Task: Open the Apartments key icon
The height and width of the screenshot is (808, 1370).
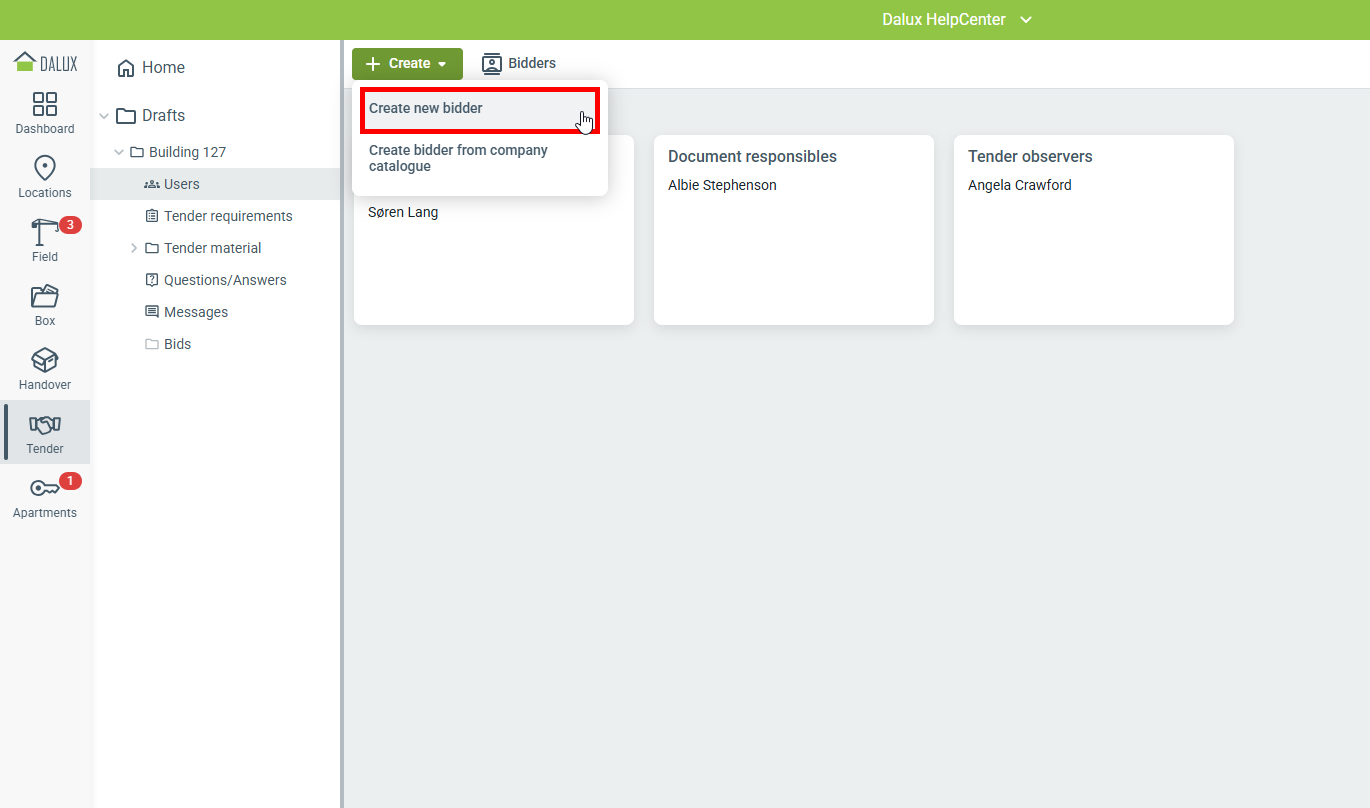Action: tap(45, 488)
